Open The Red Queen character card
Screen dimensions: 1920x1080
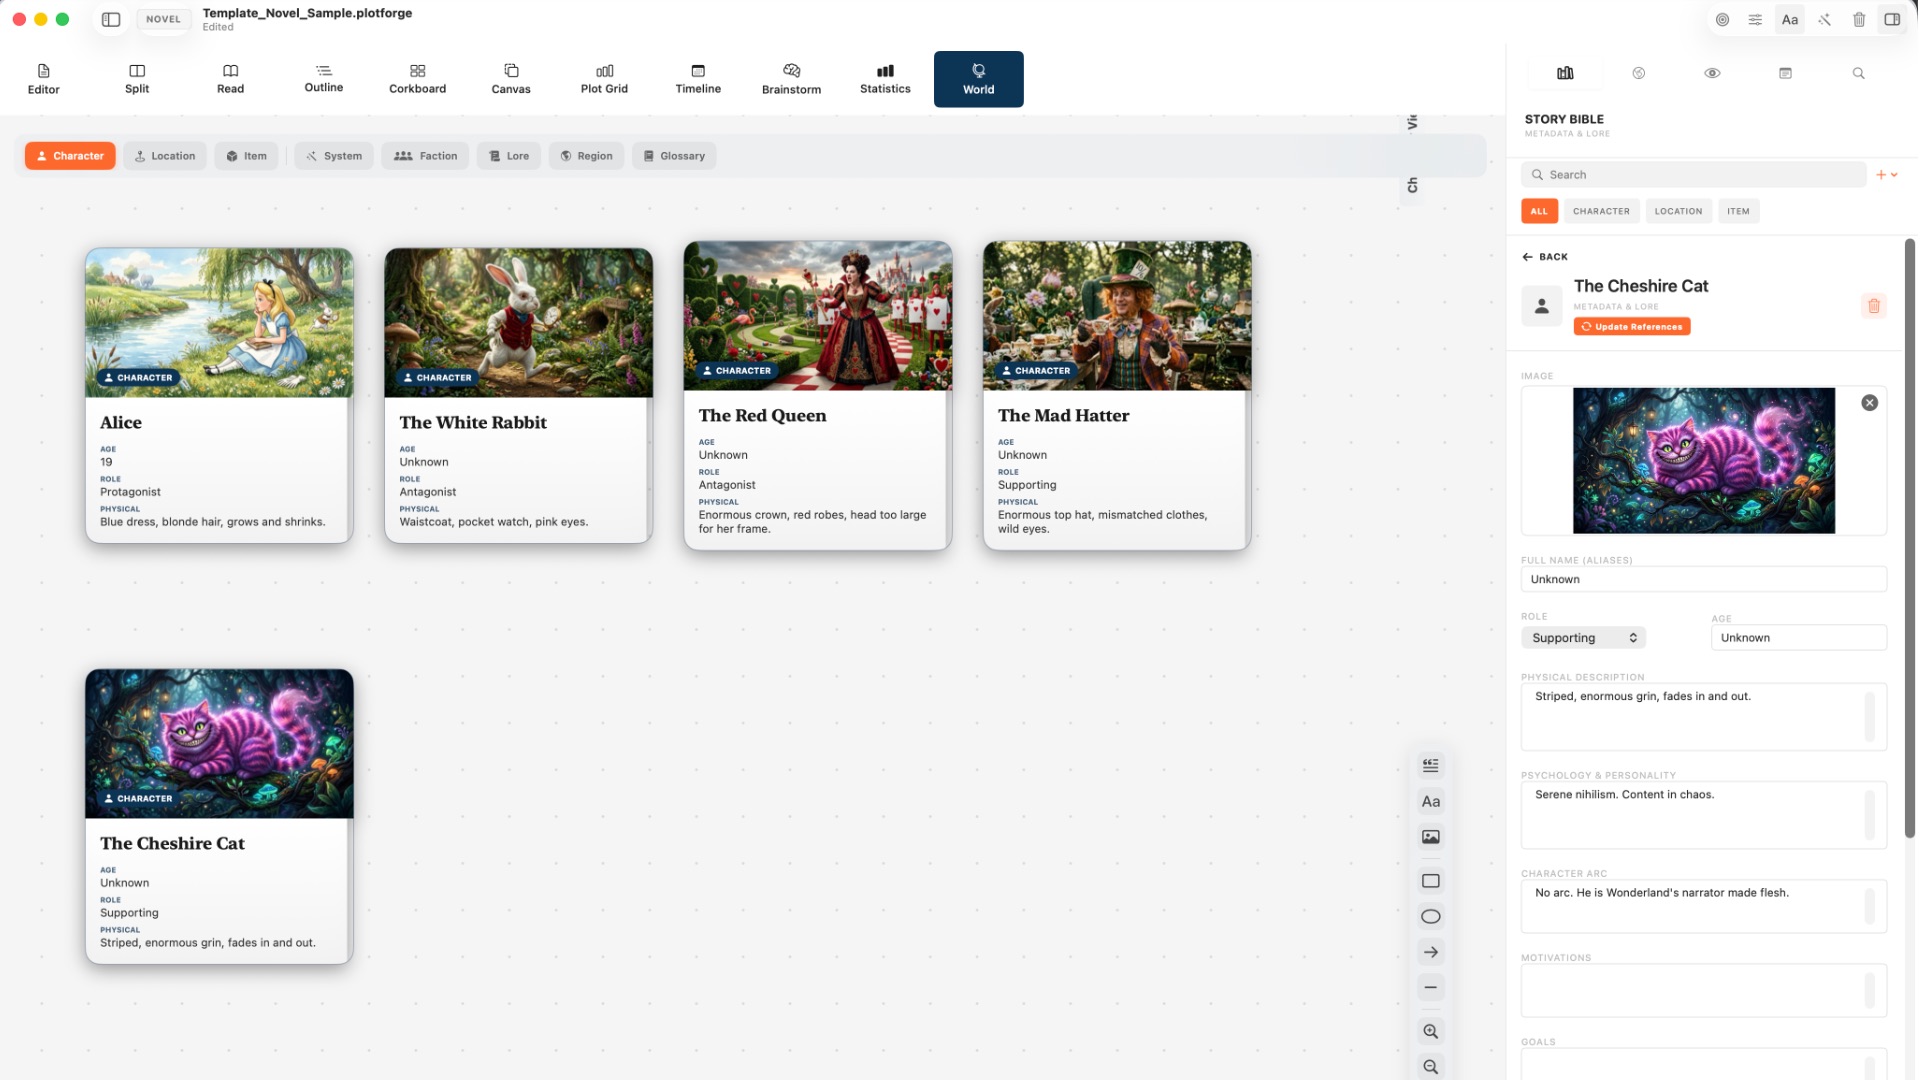pyautogui.click(x=817, y=396)
